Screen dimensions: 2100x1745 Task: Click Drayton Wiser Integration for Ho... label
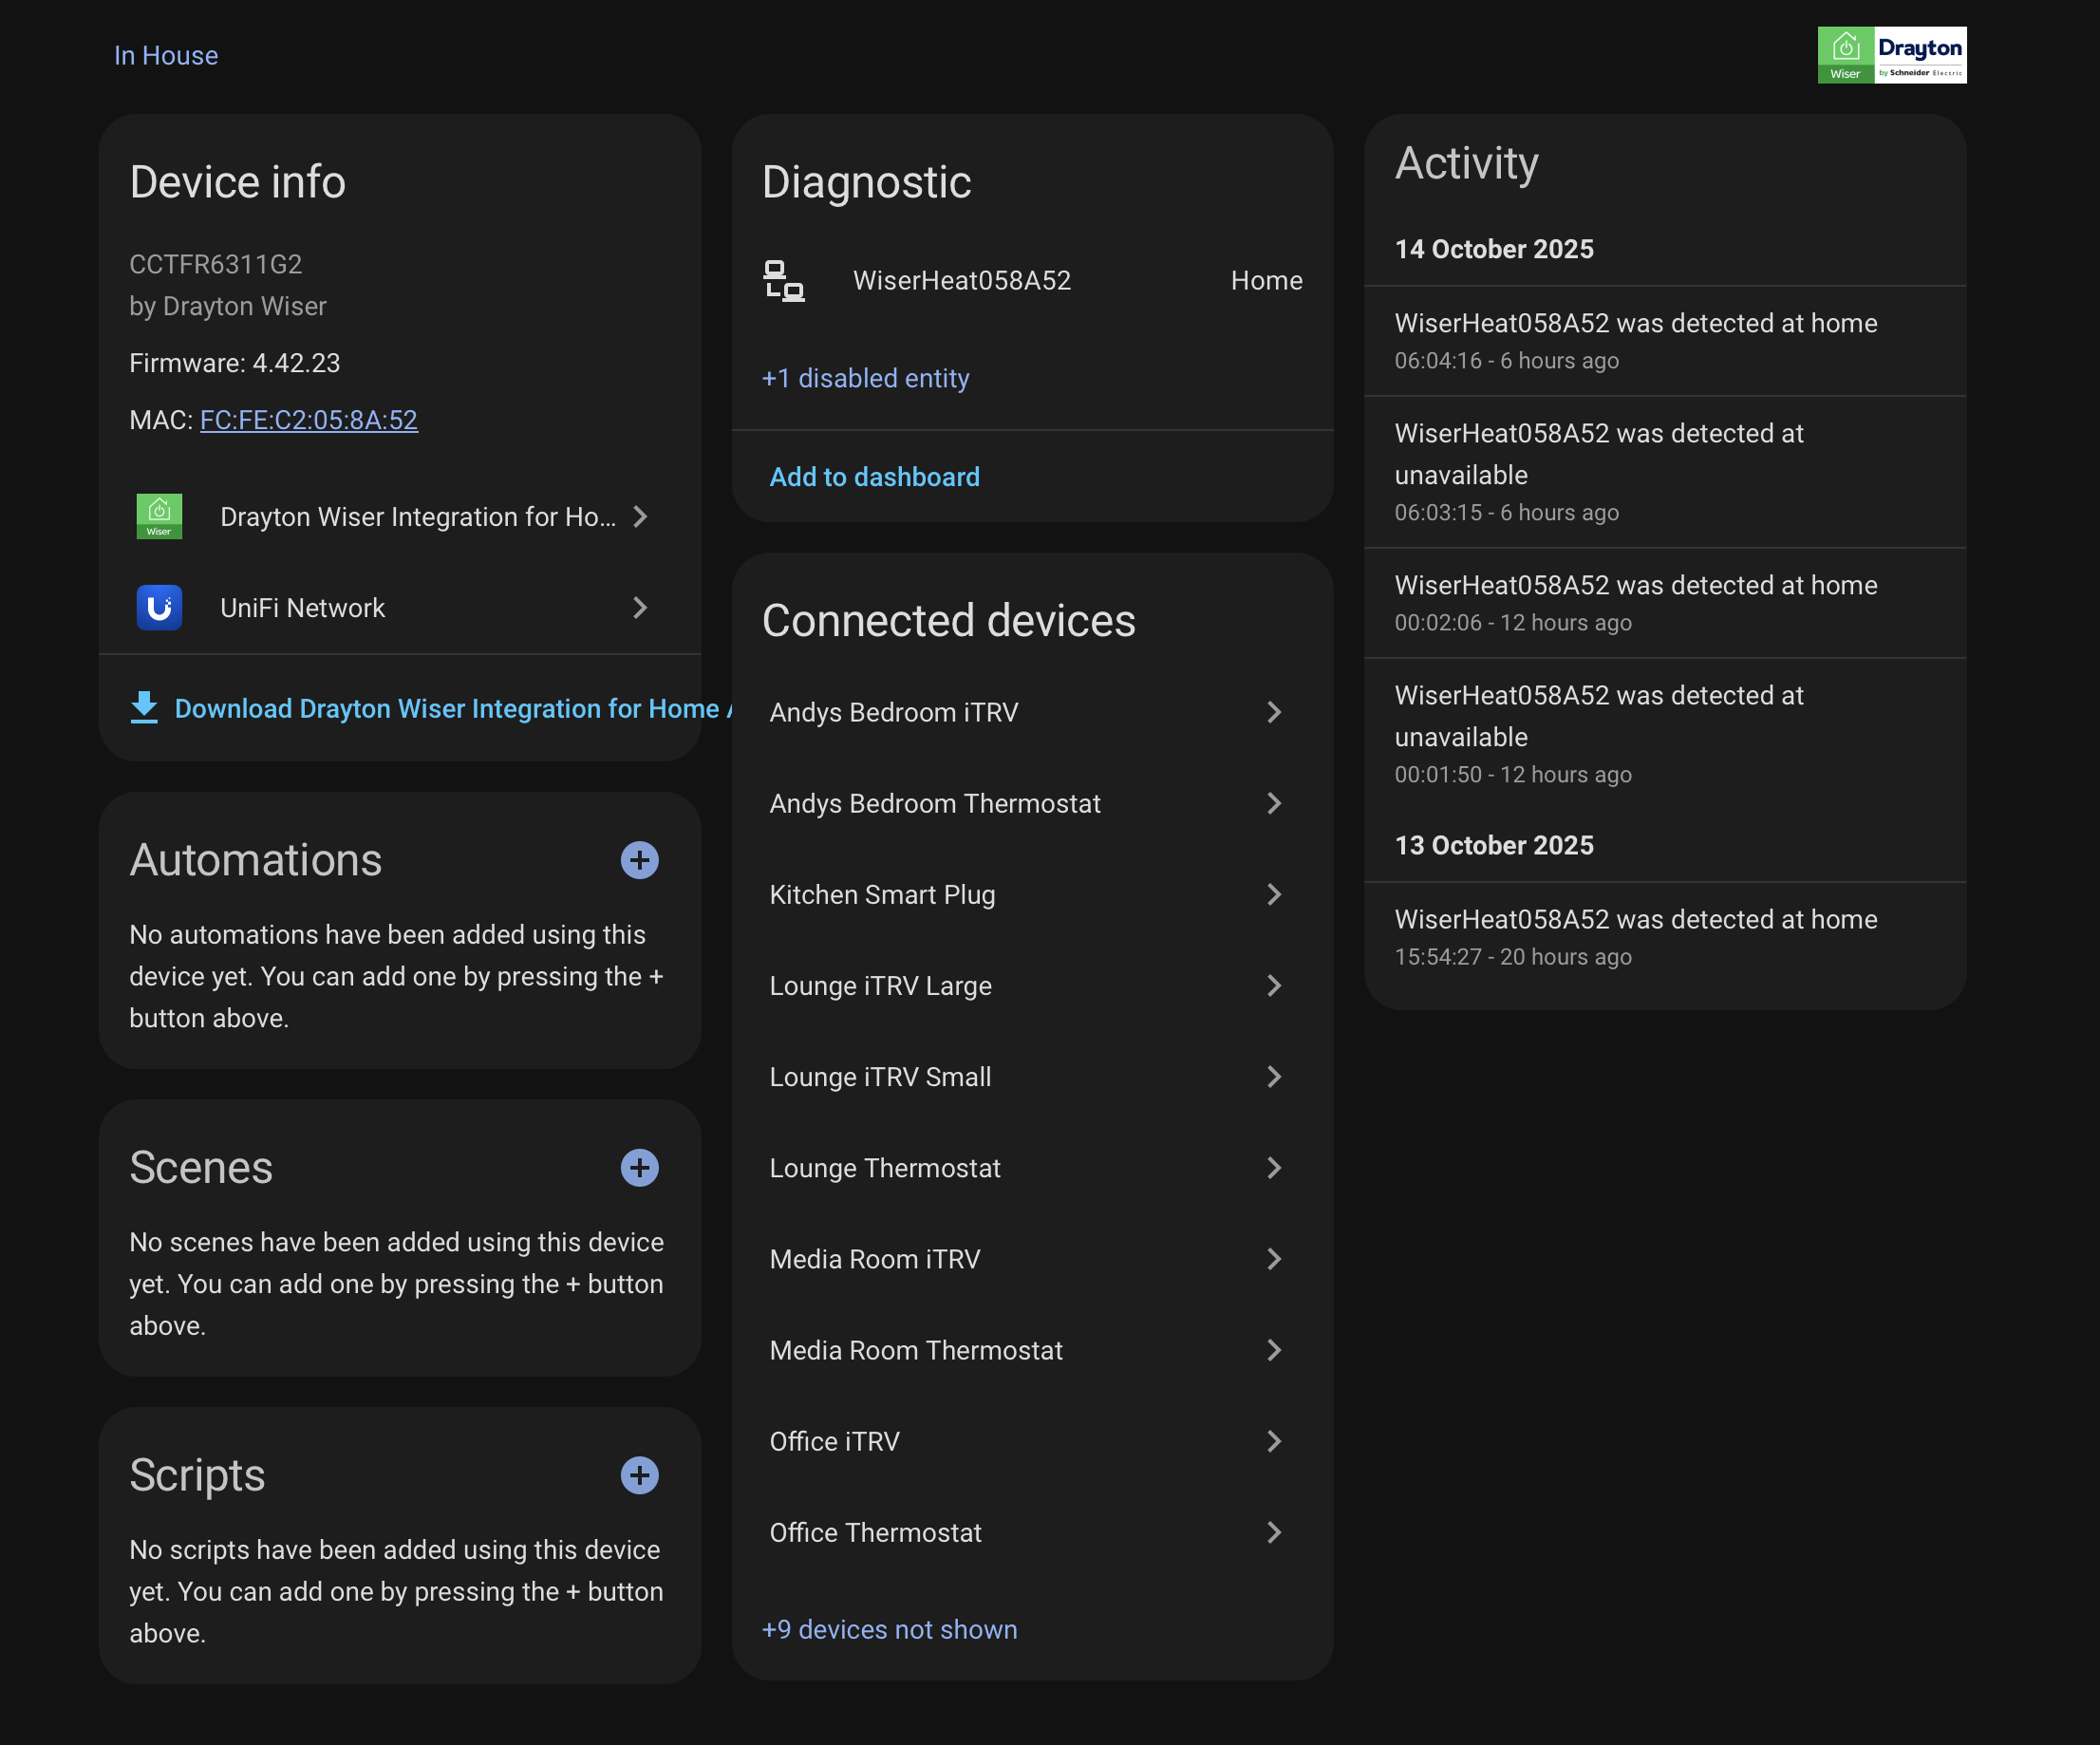point(418,517)
